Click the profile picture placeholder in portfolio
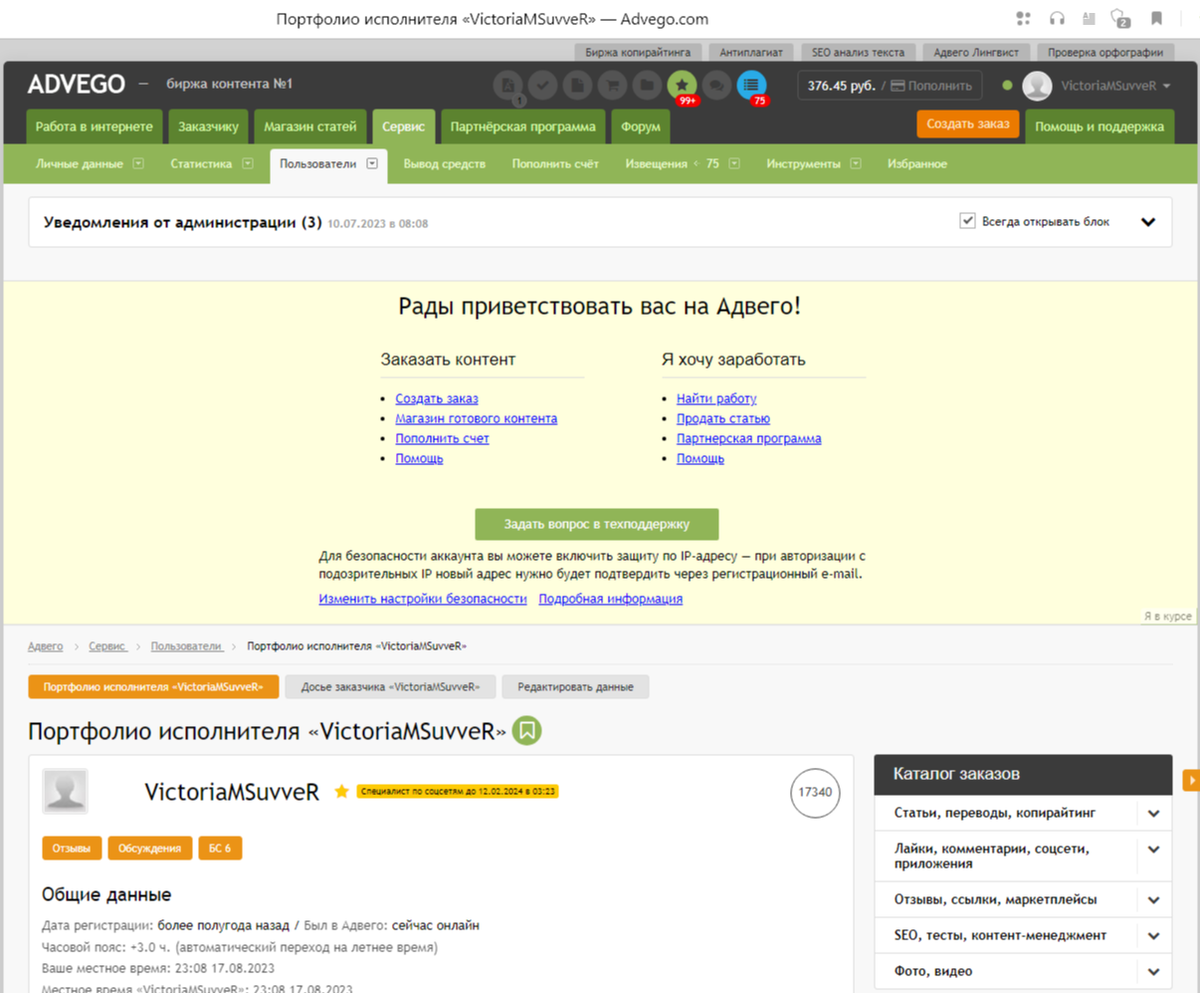The width and height of the screenshot is (1200, 993). pos(65,791)
